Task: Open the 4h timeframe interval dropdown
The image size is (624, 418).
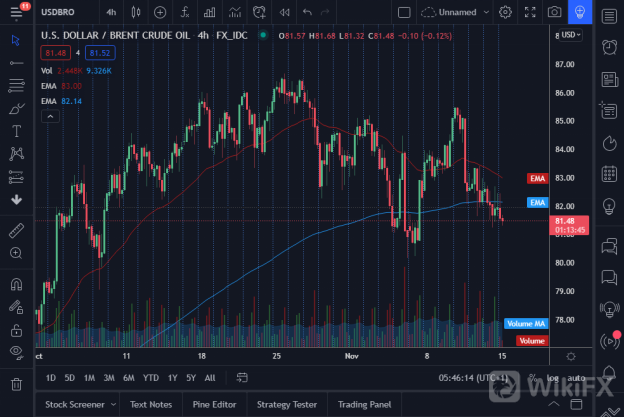Action: pyautogui.click(x=110, y=12)
